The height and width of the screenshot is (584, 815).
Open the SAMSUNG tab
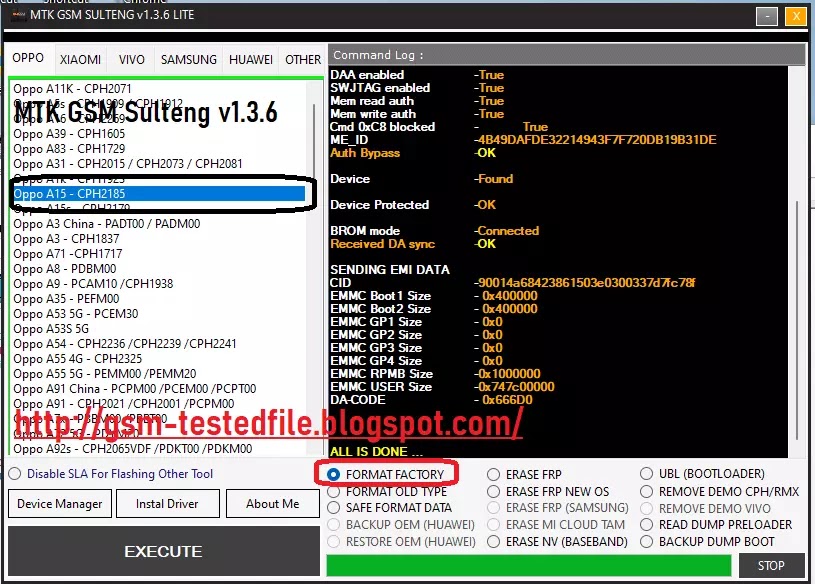click(x=189, y=60)
